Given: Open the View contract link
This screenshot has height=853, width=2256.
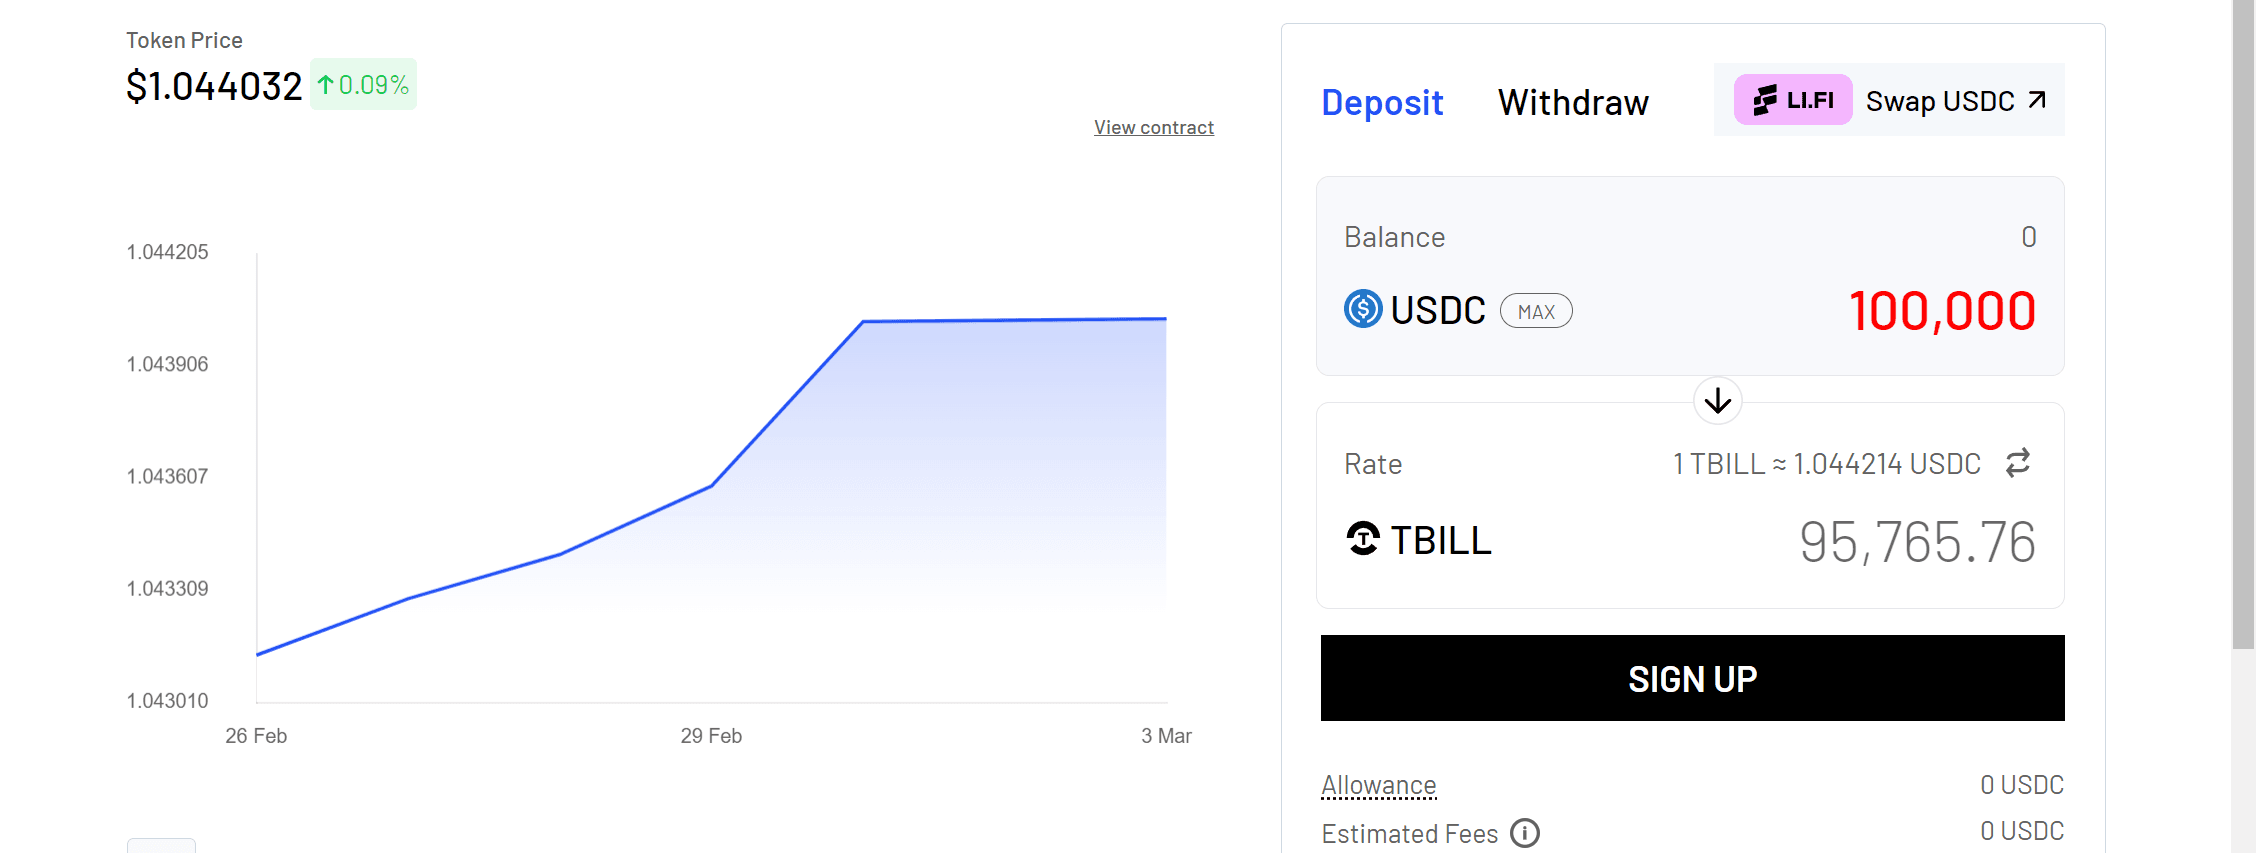Looking at the screenshot, I should (x=1153, y=127).
